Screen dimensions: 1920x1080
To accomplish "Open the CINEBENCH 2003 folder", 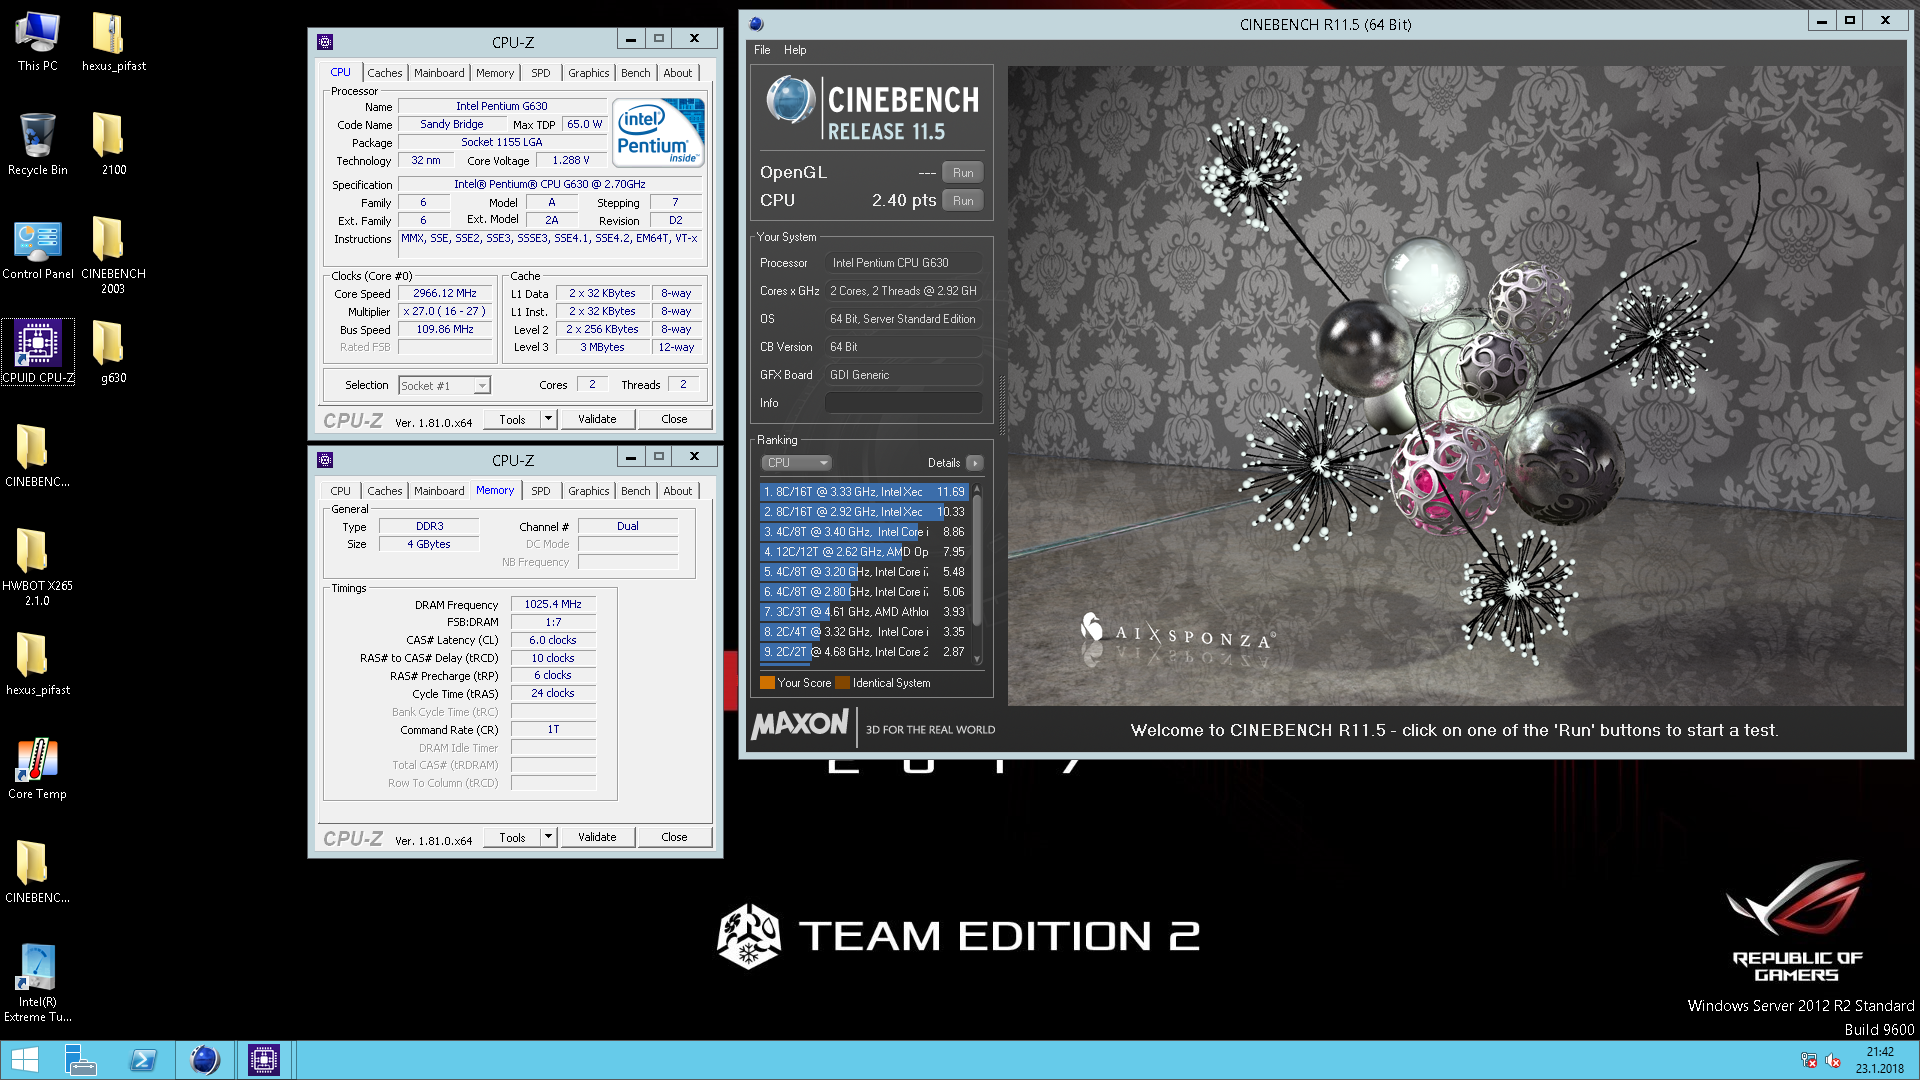I will (113, 256).
